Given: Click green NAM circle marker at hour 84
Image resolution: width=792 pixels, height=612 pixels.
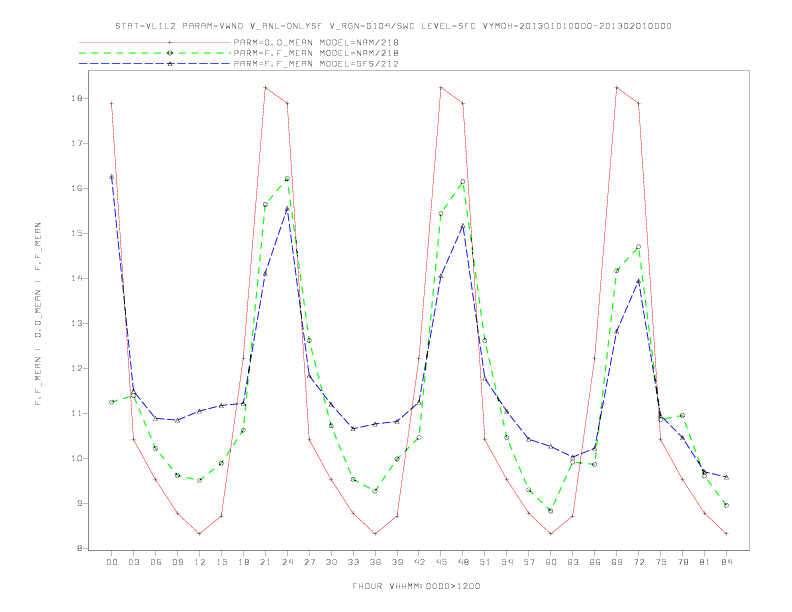Looking at the screenshot, I should point(726,505).
